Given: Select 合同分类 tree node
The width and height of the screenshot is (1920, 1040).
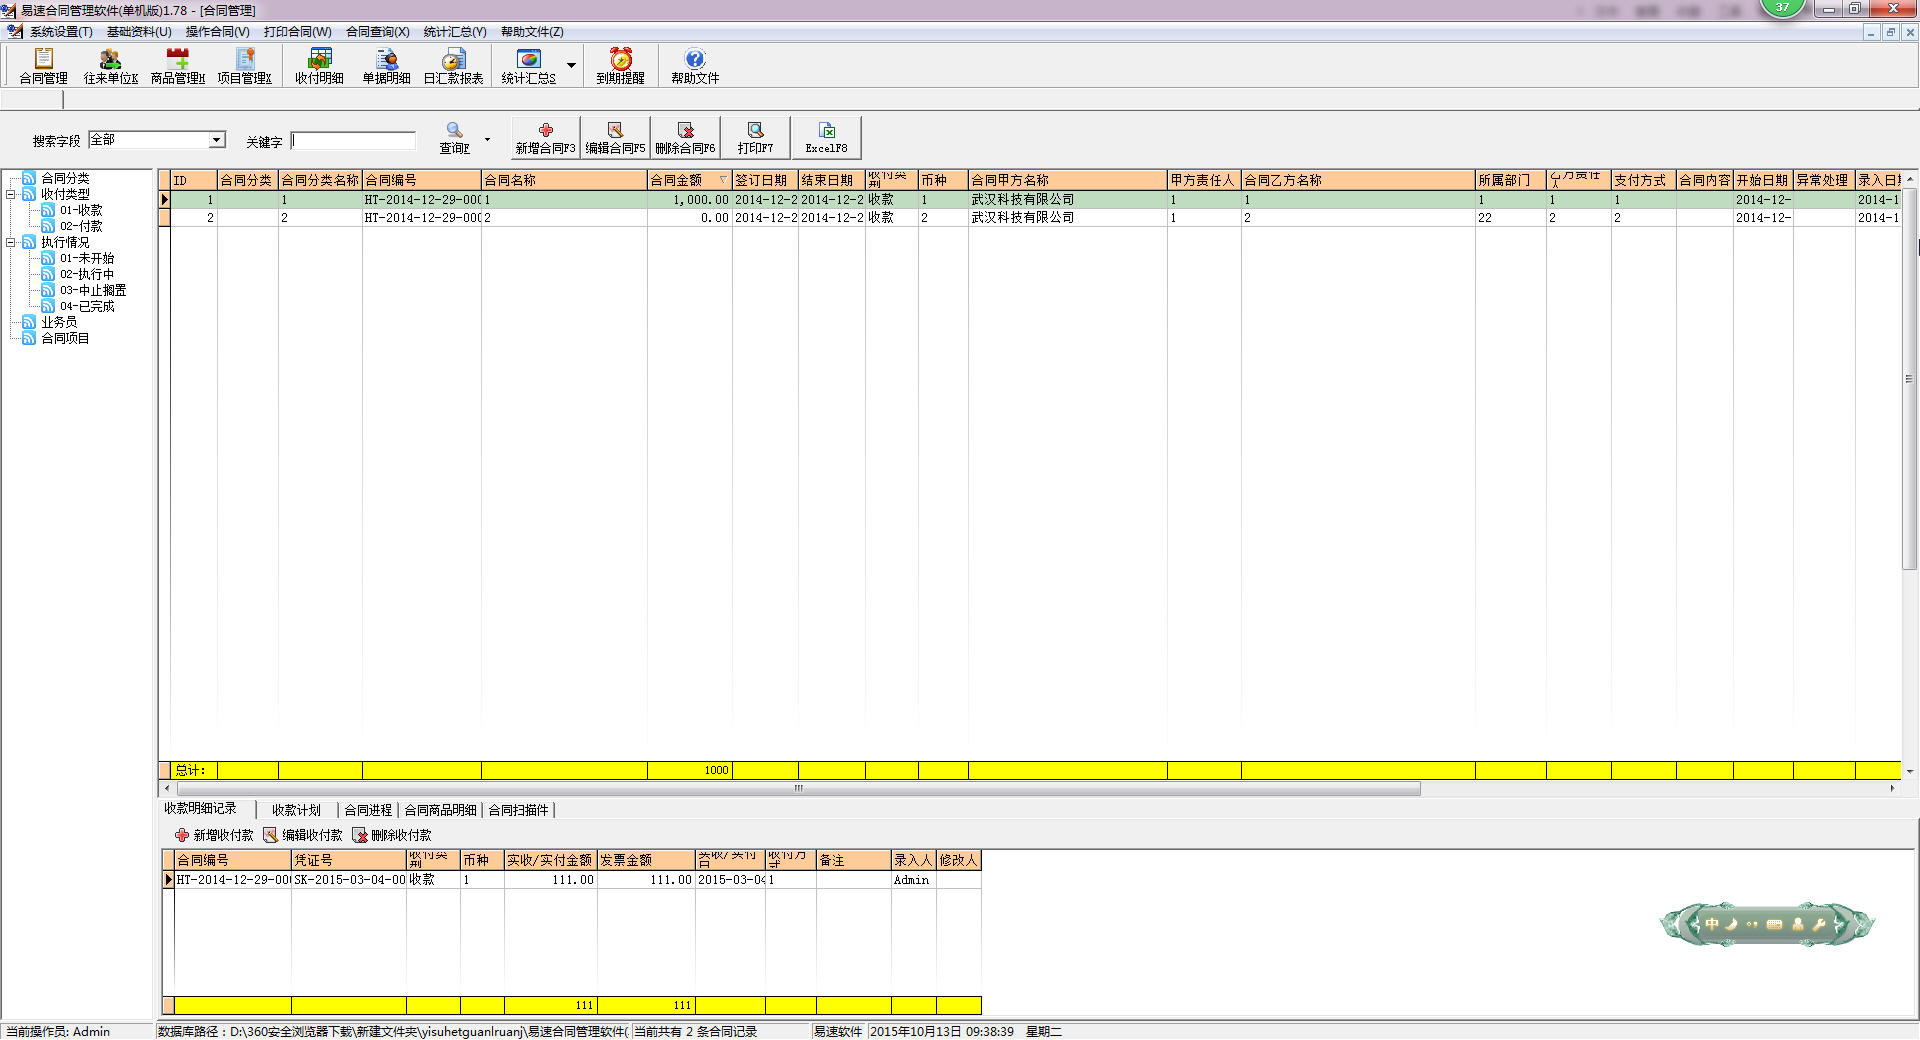Looking at the screenshot, I should tap(65, 178).
